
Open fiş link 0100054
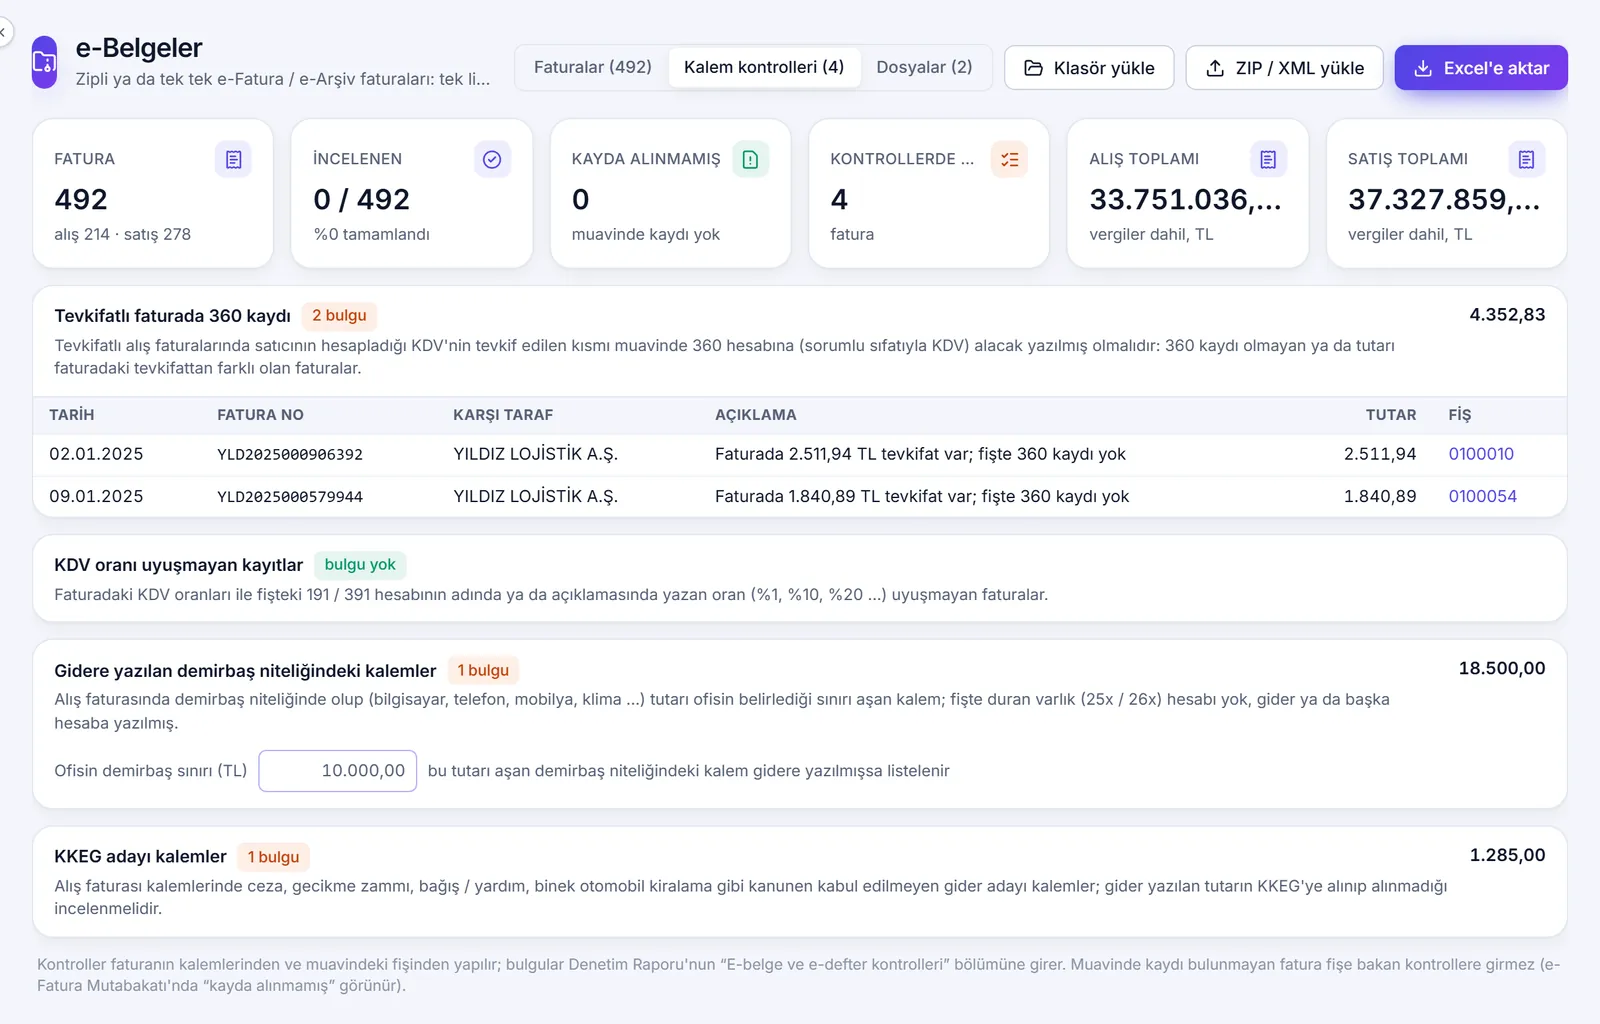(1483, 496)
